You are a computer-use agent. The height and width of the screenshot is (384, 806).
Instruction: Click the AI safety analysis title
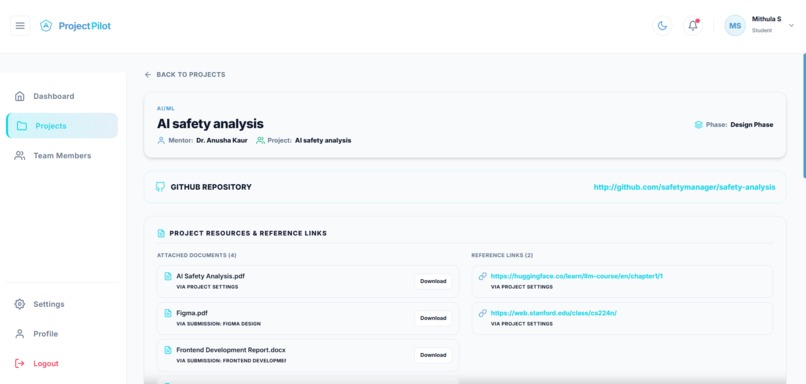(210, 124)
